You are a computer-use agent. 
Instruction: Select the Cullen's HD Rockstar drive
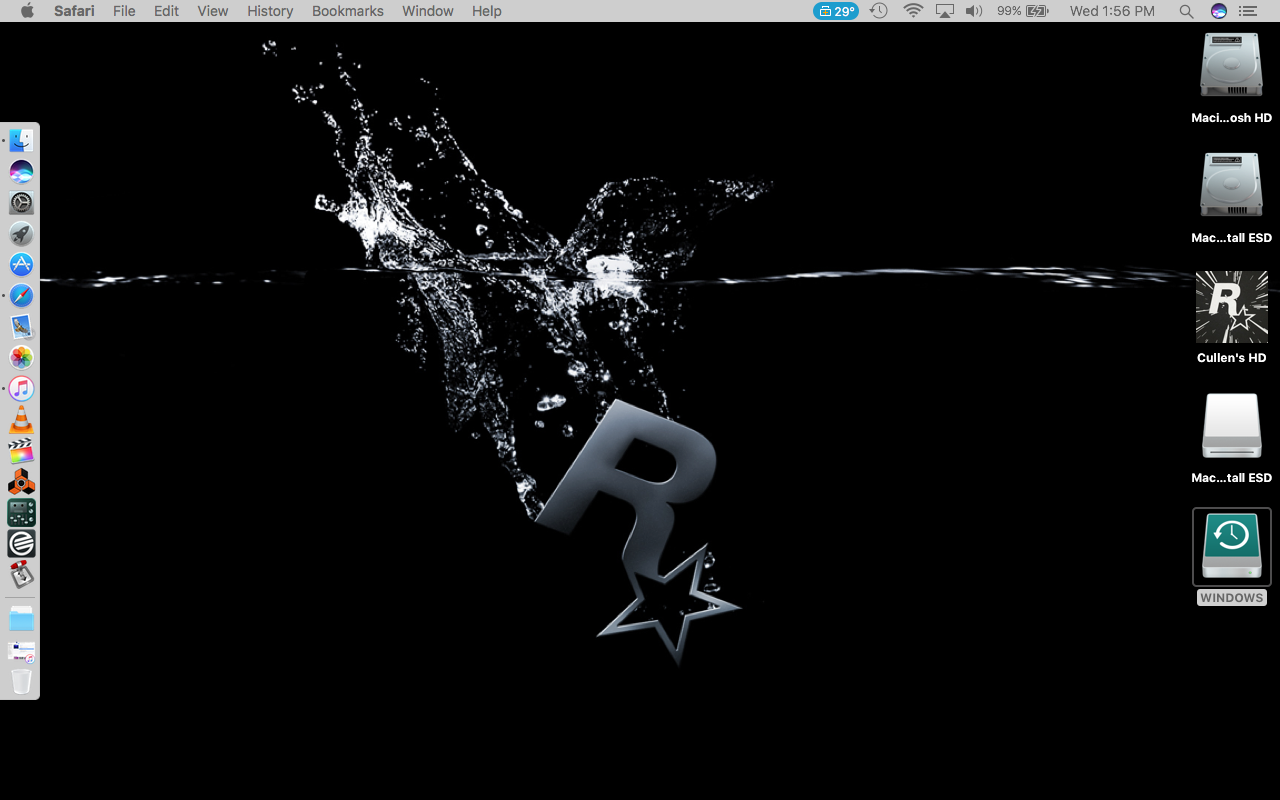[1231, 306]
